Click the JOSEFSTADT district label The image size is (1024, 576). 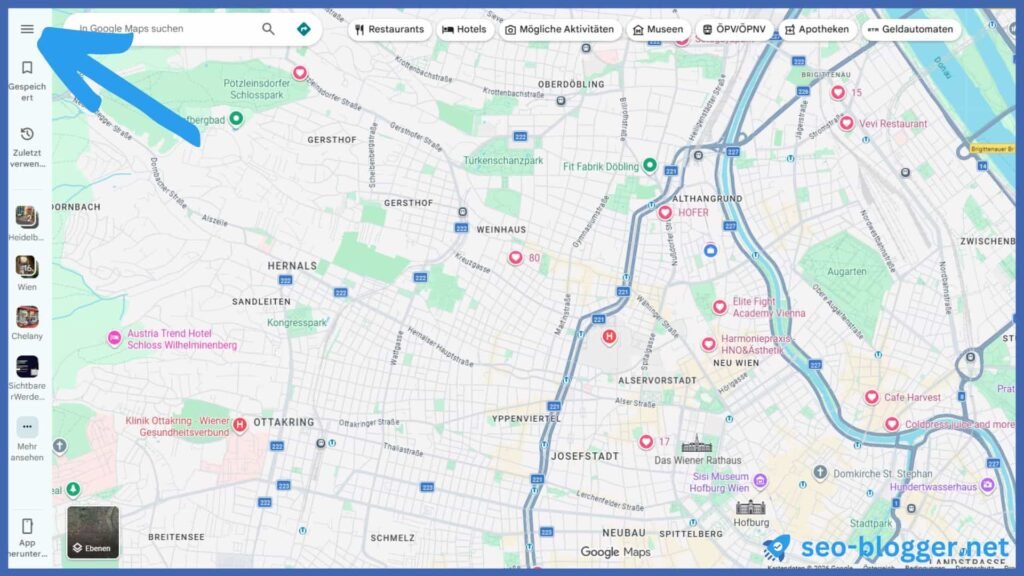(584, 456)
